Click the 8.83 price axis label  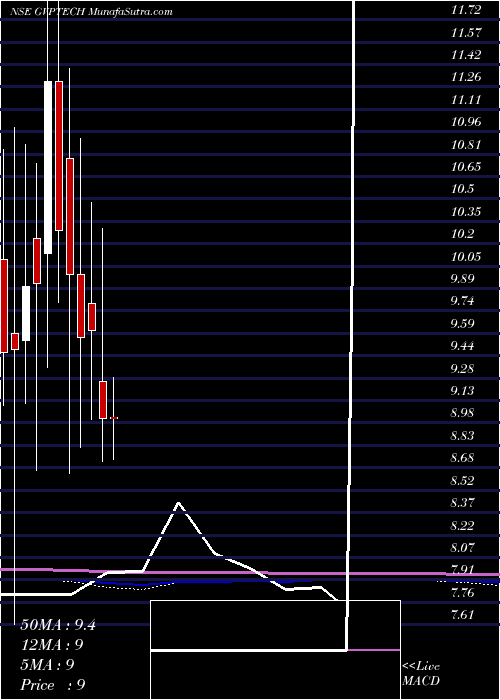[462, 436]
